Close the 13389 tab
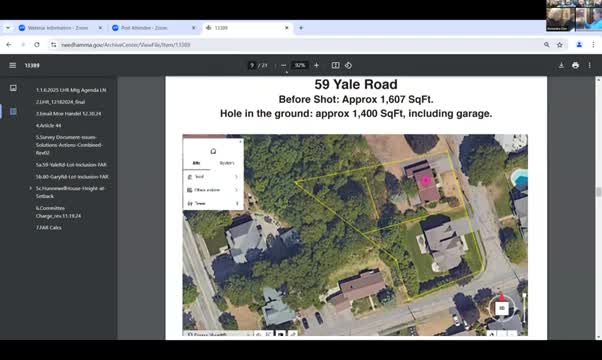The width and height of the screenshot is (602, 360). coord(286,28)
